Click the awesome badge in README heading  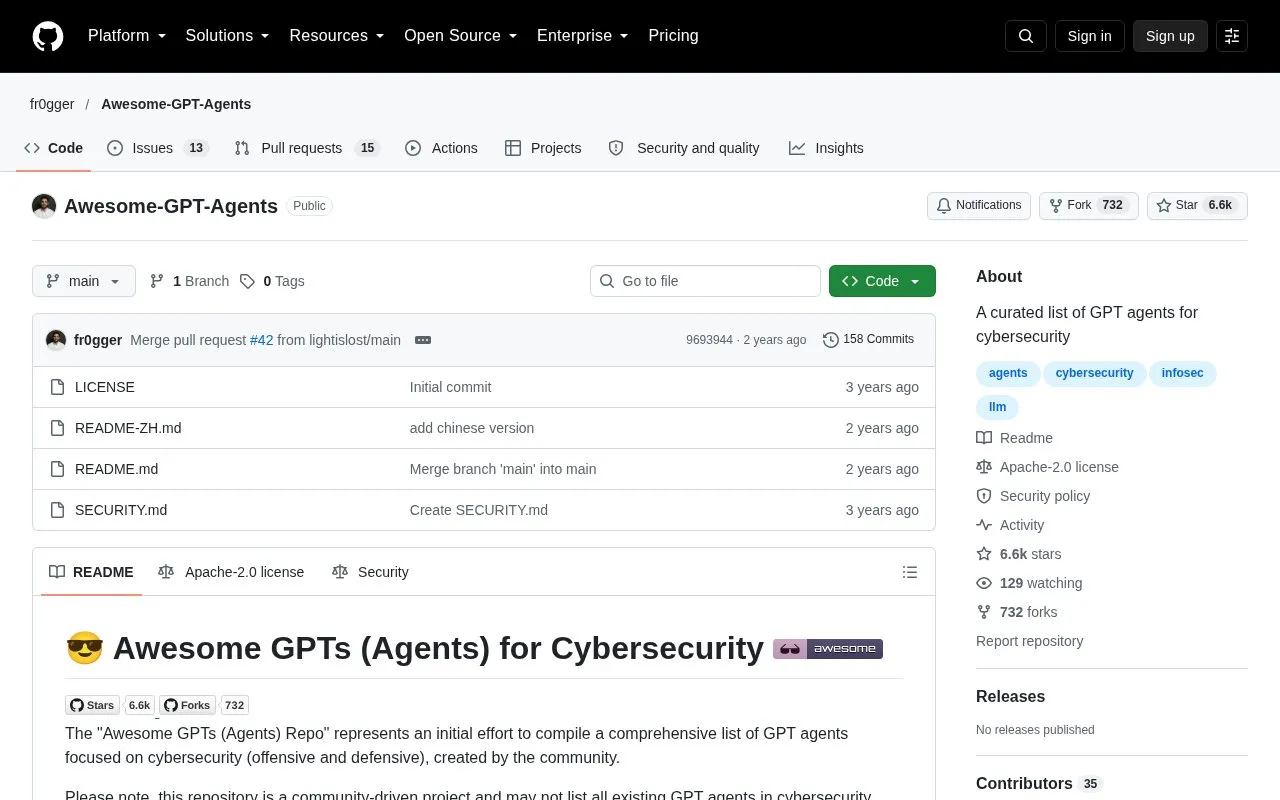(x=828, y=649)
